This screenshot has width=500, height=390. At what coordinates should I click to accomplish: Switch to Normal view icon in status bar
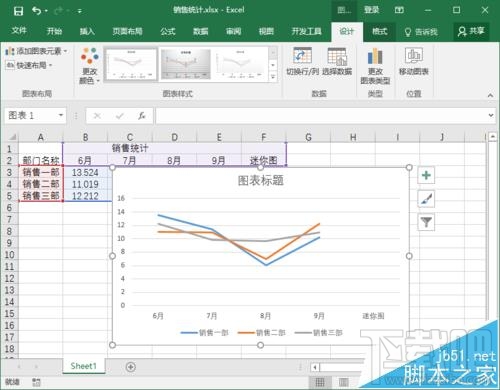320,382
